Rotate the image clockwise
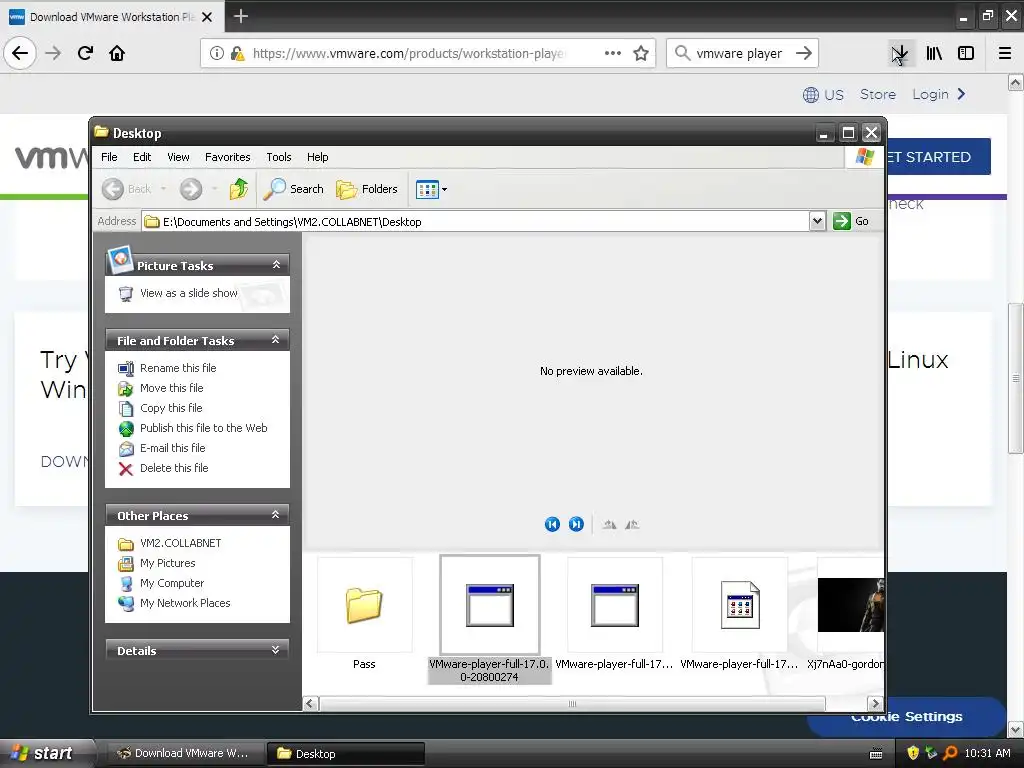The height and width of the screenshot is (768, 1024). 609,524
